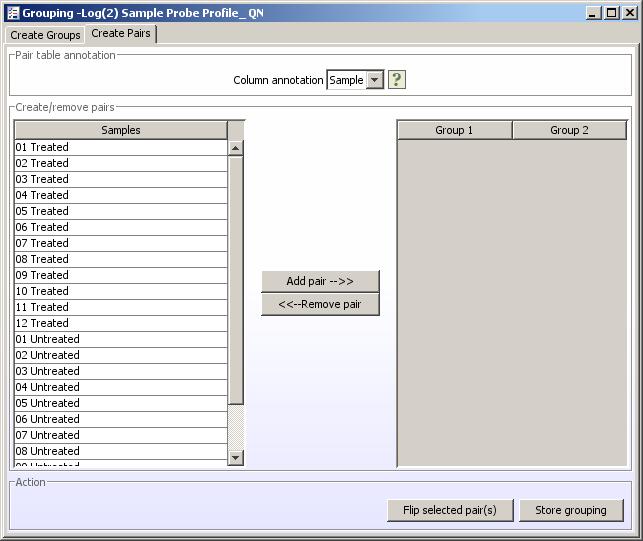
Task: Select the 04 Treated sample row
Action: point(121,195)
